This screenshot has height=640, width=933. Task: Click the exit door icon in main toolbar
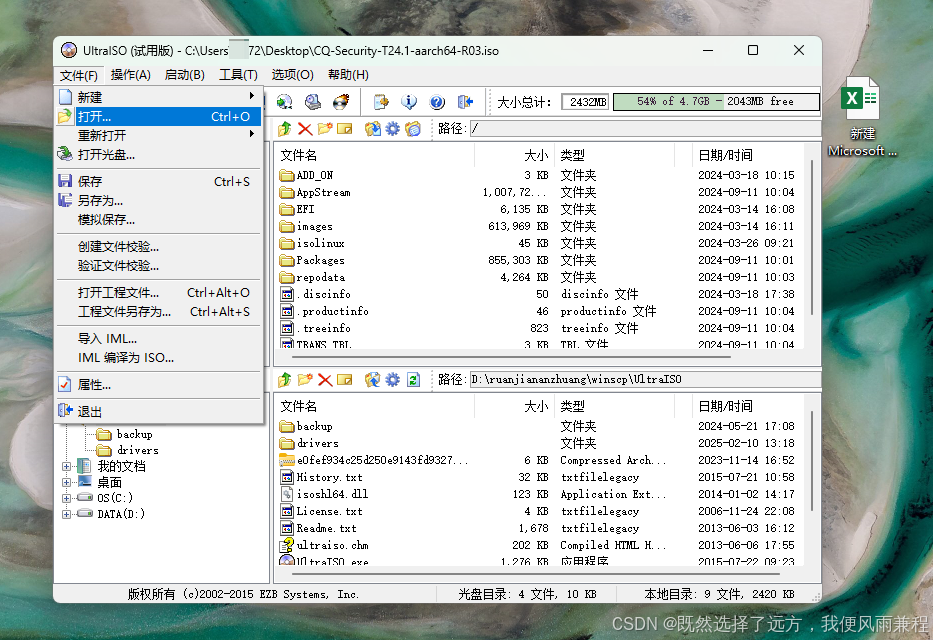(465, 102)
